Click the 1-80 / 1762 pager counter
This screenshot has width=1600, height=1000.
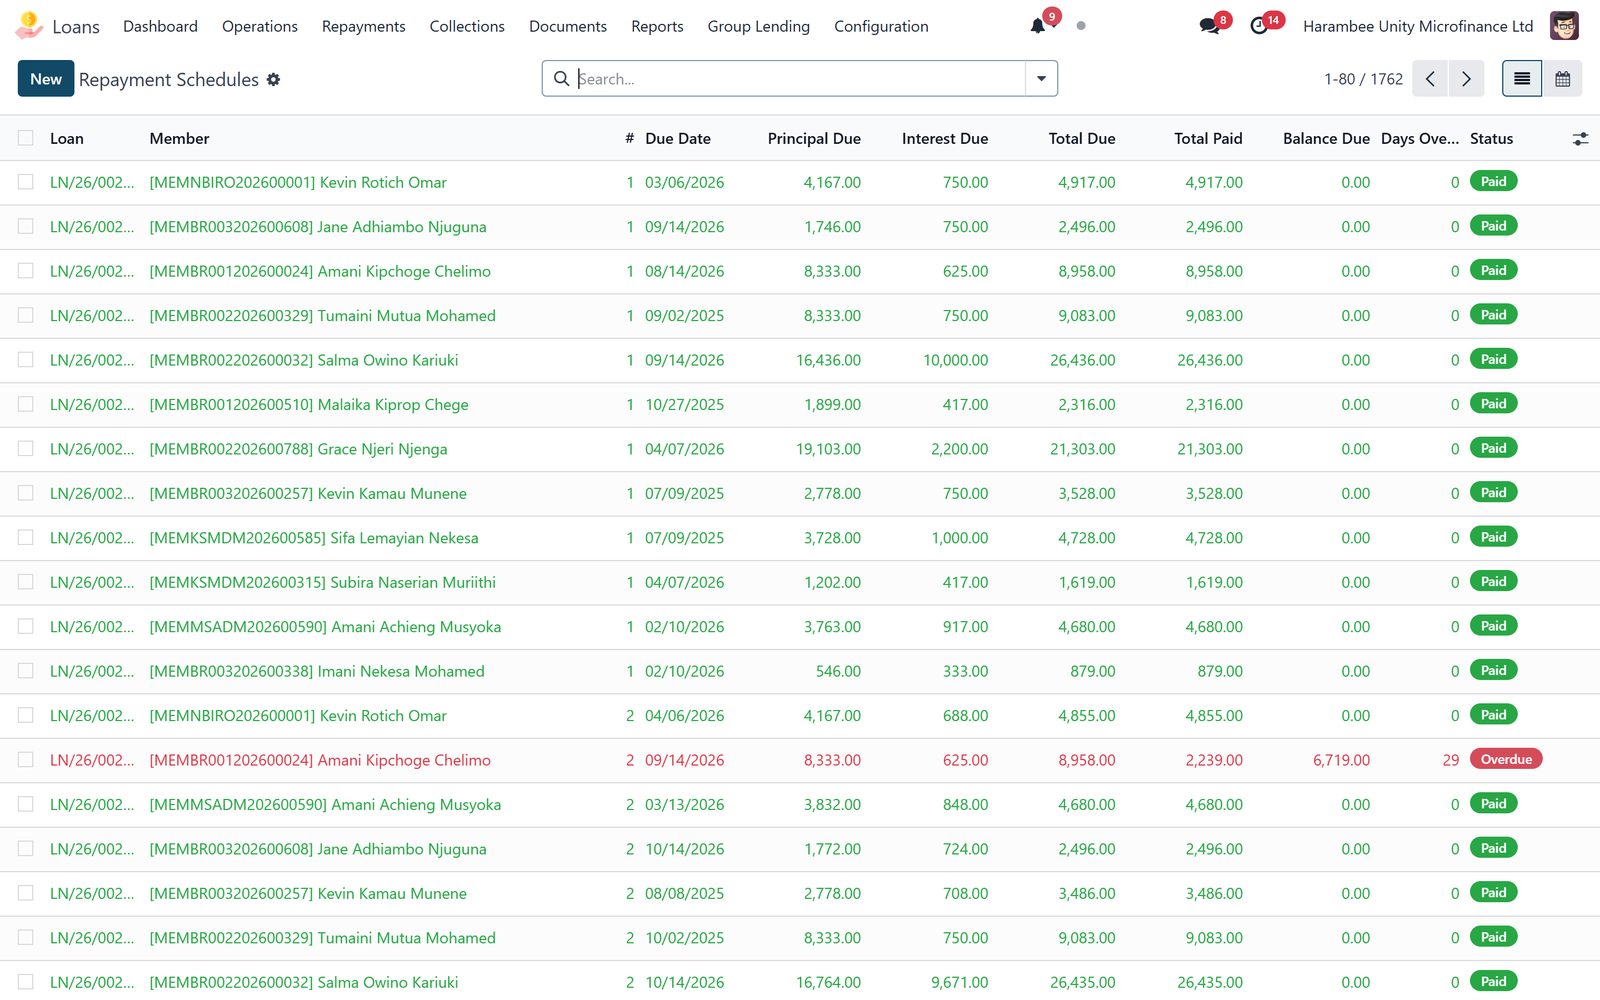tap(1363, 79)
